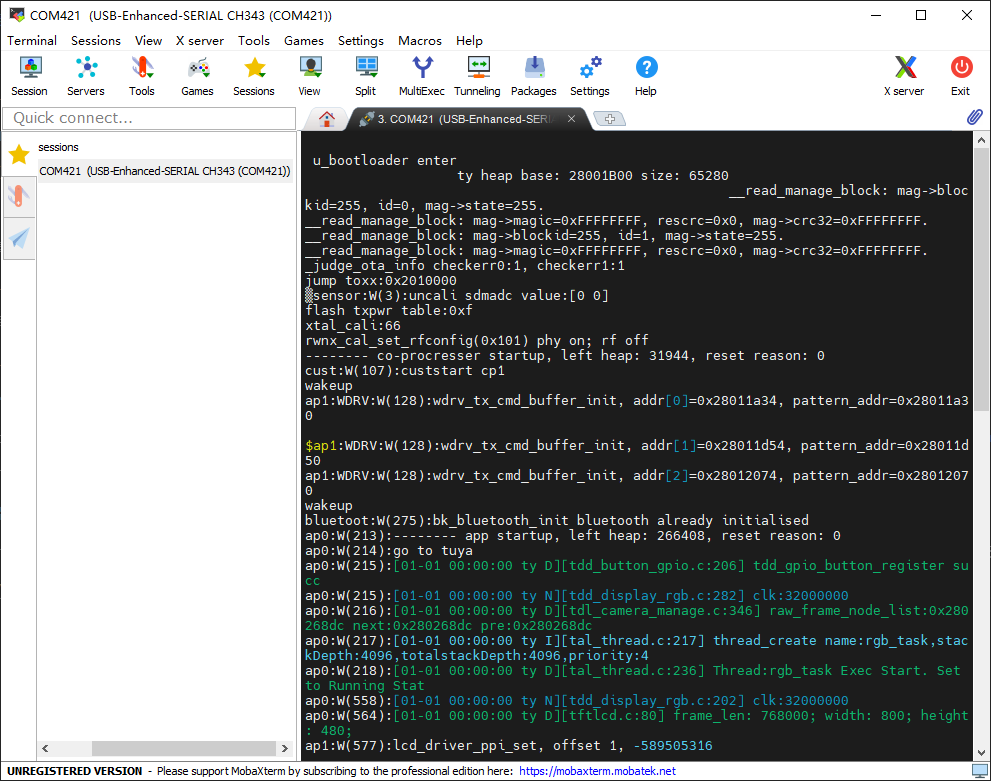
Task: Open the Tools toolbar icon
Action: click(142, 76)
